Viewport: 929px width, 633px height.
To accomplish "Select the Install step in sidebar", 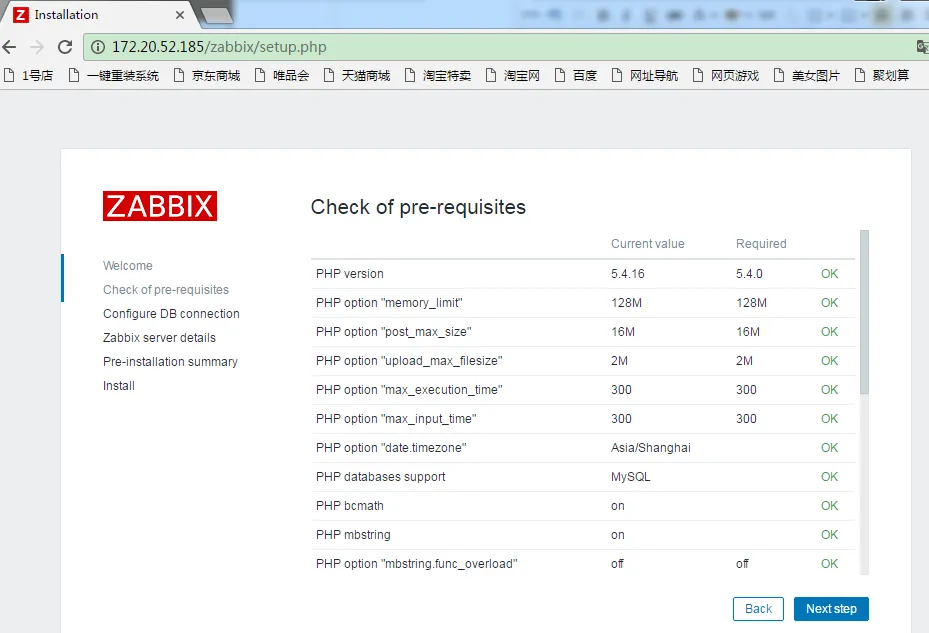I will pyautogui.click(x=119, y=386).
